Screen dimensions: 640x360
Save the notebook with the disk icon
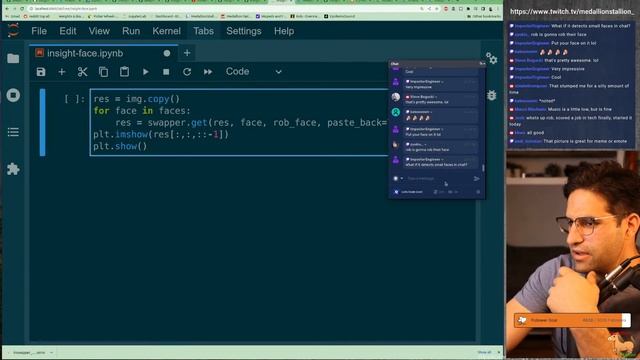pyautogui.click(x=41, y=72)
